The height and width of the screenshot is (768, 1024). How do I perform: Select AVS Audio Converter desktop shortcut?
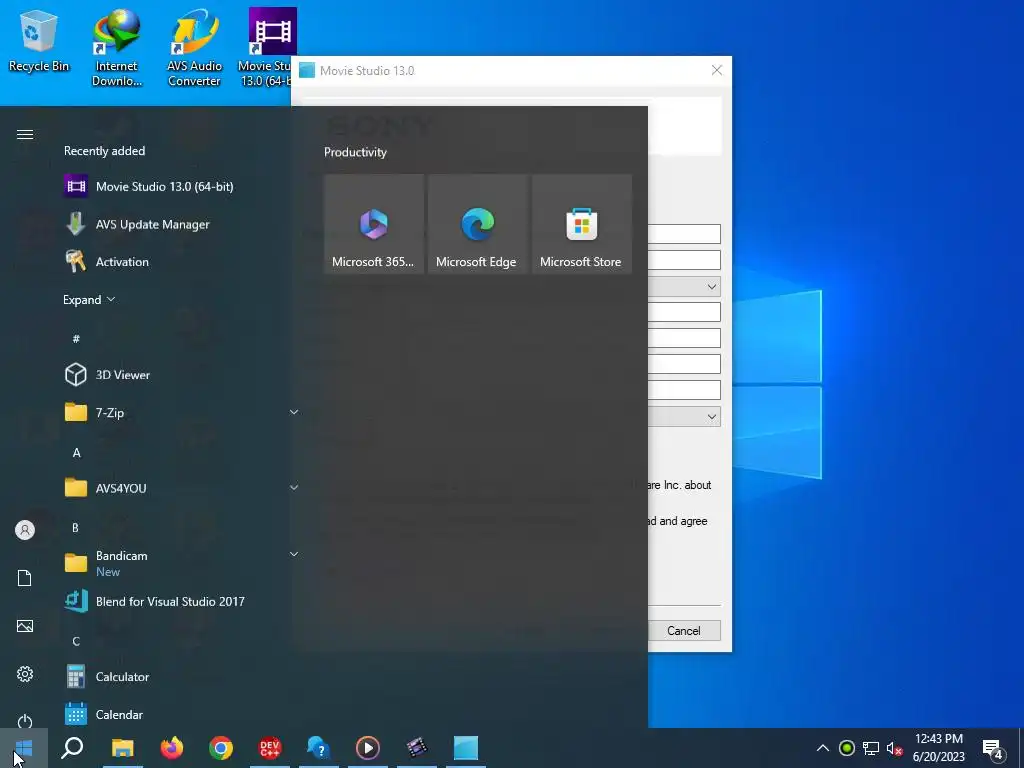pyautogui.click(x=194, y=48)
